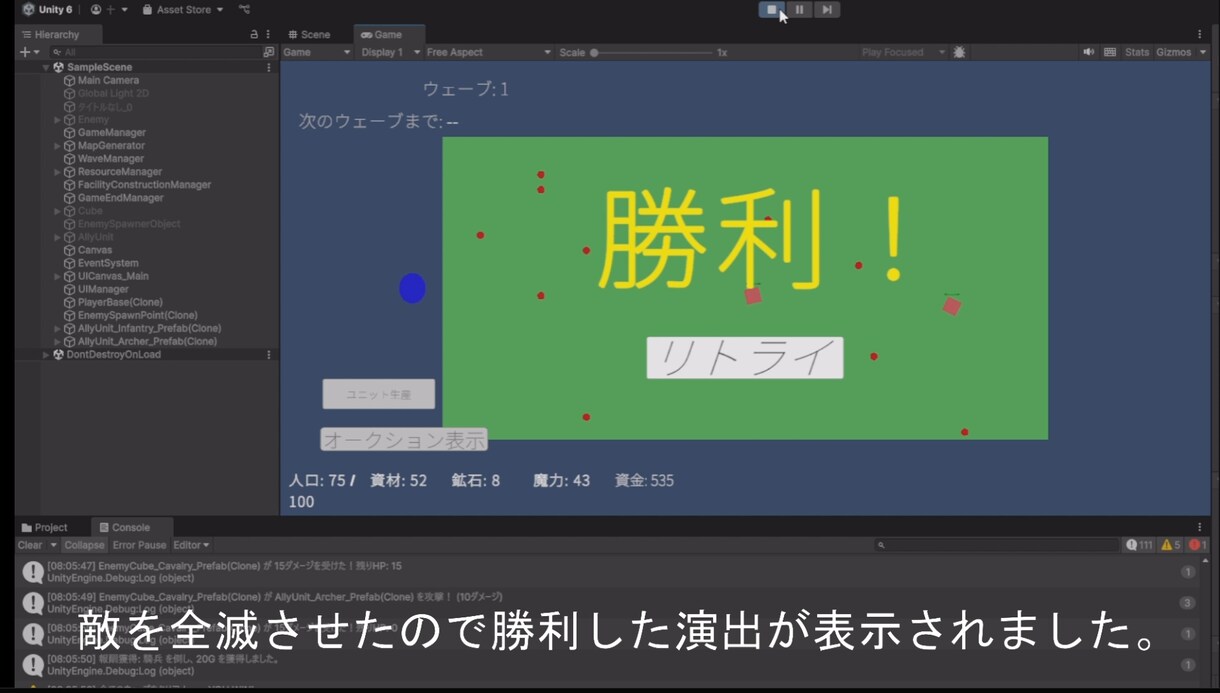The image size is (1220, 693).
Task: Toggle the Mute Audio speaker icon
Action: (x=1089, y=52)
